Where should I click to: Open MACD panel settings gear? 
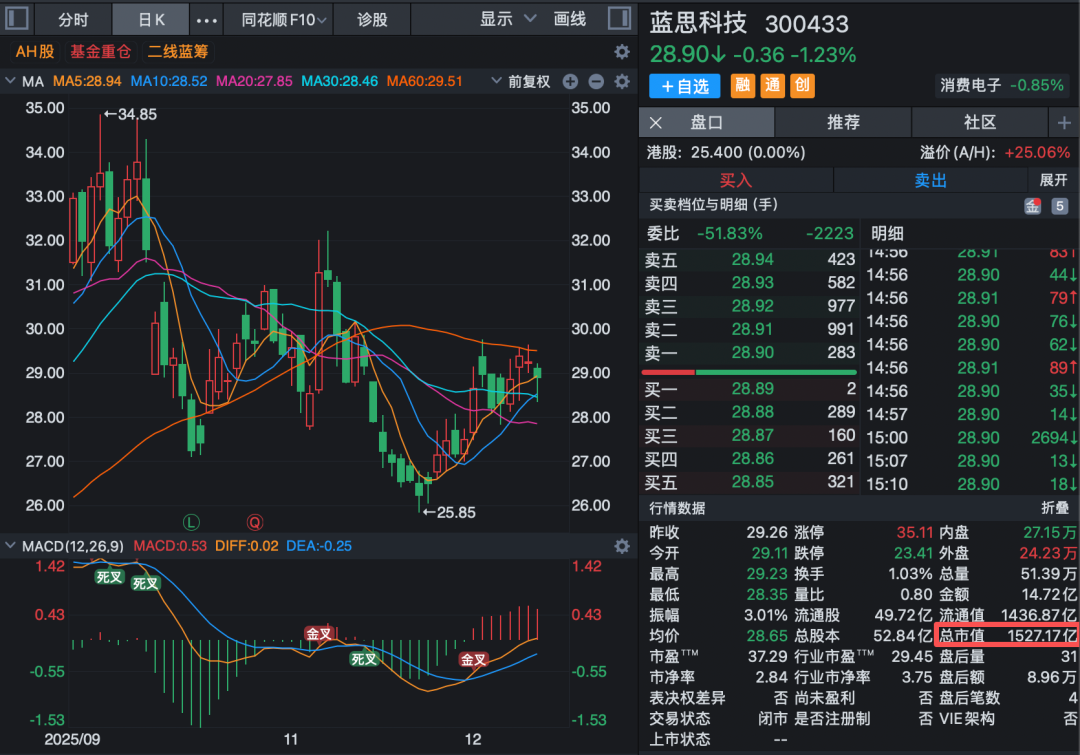pyautogui.click(x=622, y=546)
